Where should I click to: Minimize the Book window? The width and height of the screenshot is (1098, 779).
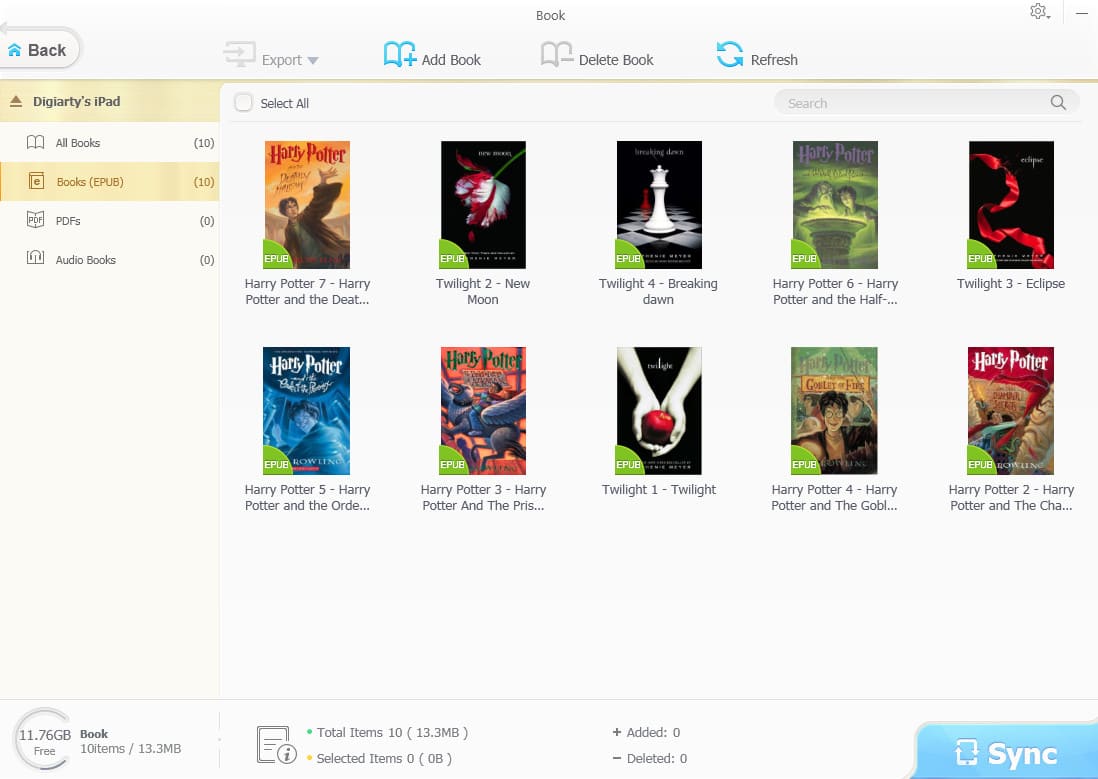click(1081, 13)
